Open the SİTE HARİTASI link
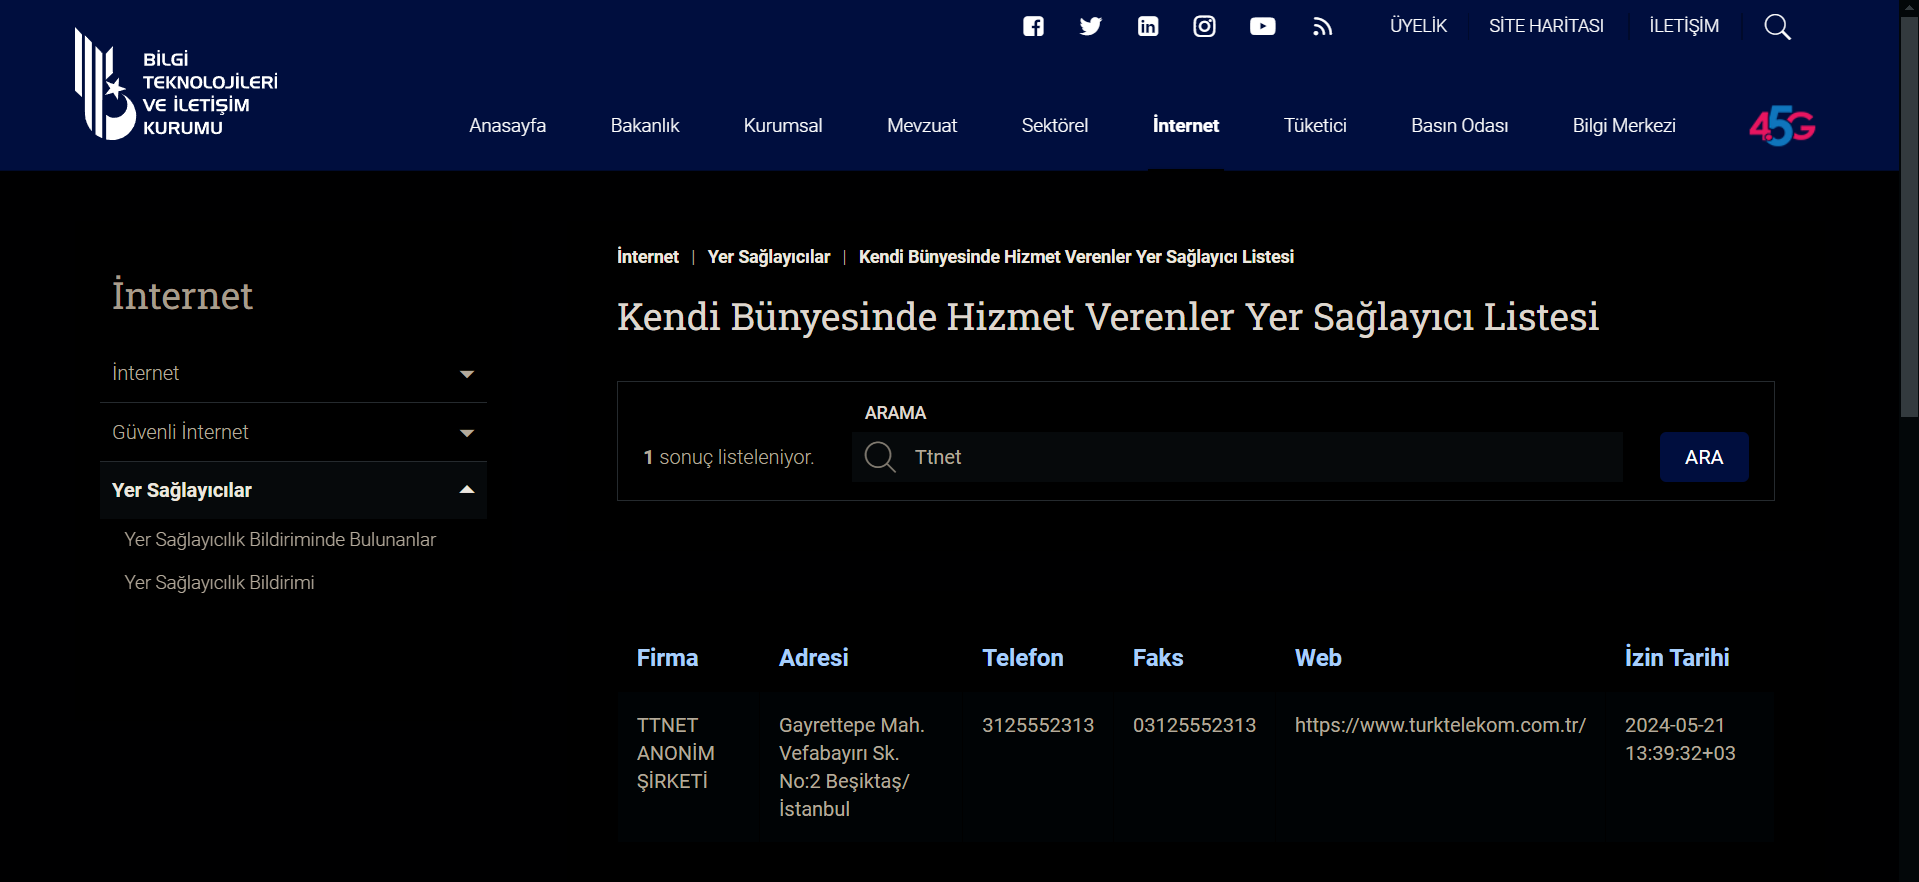The image size is (1919, 882). click(1546, 26)
